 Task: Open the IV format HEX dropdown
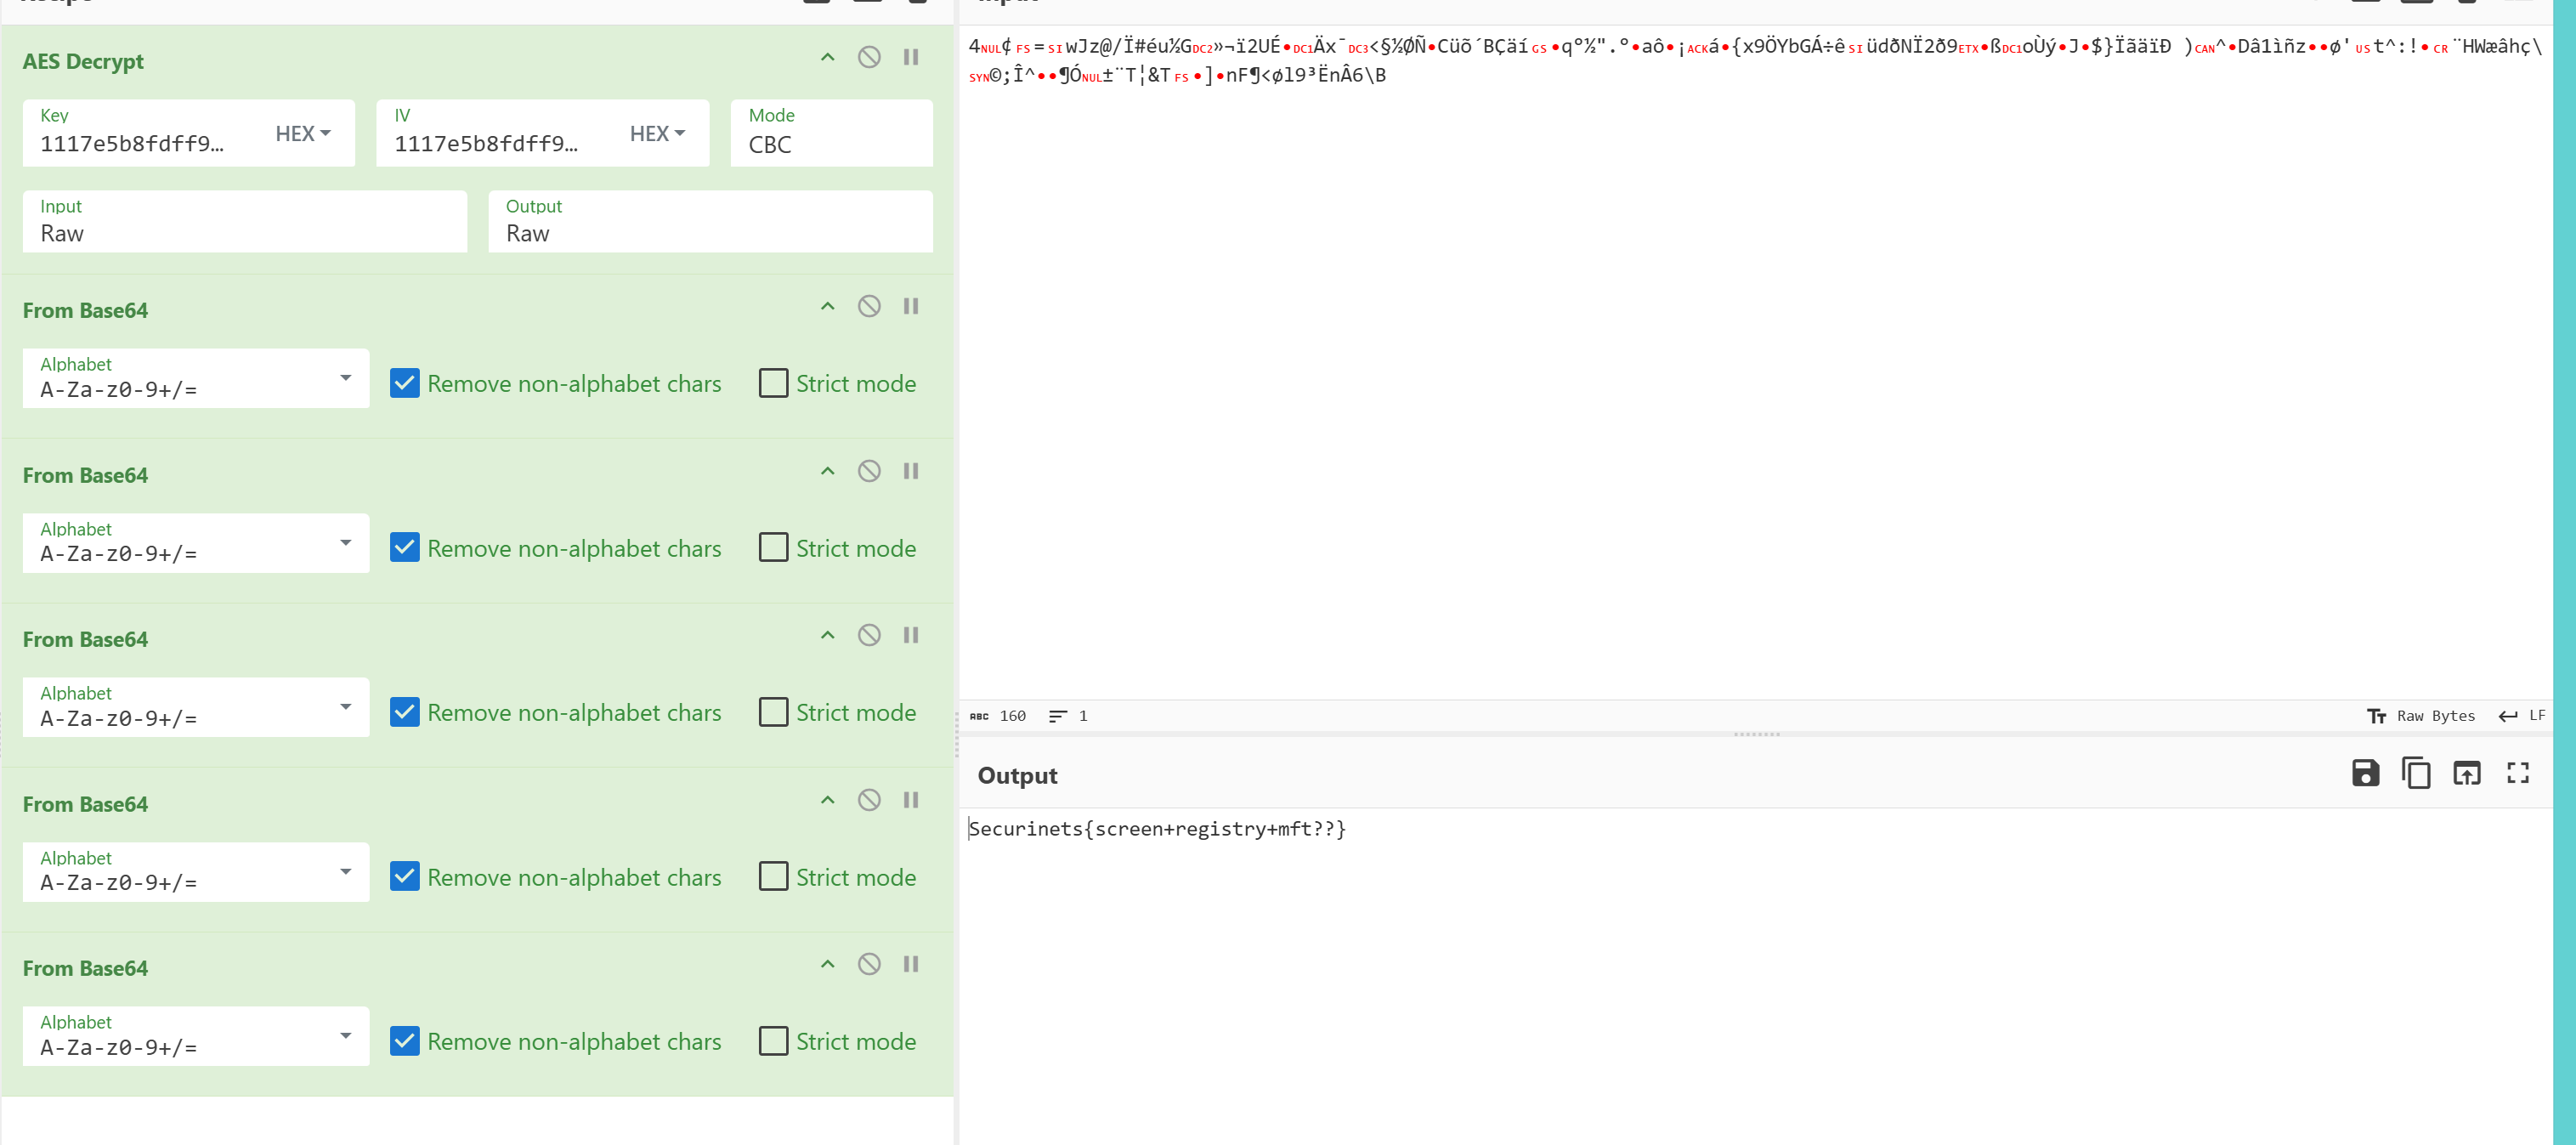click(x=657, y=133)
